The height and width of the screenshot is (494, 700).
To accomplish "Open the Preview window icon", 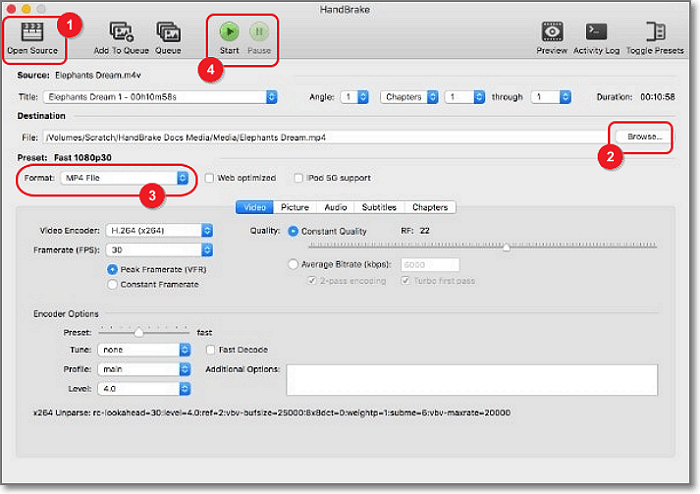I will click(551, 31).
